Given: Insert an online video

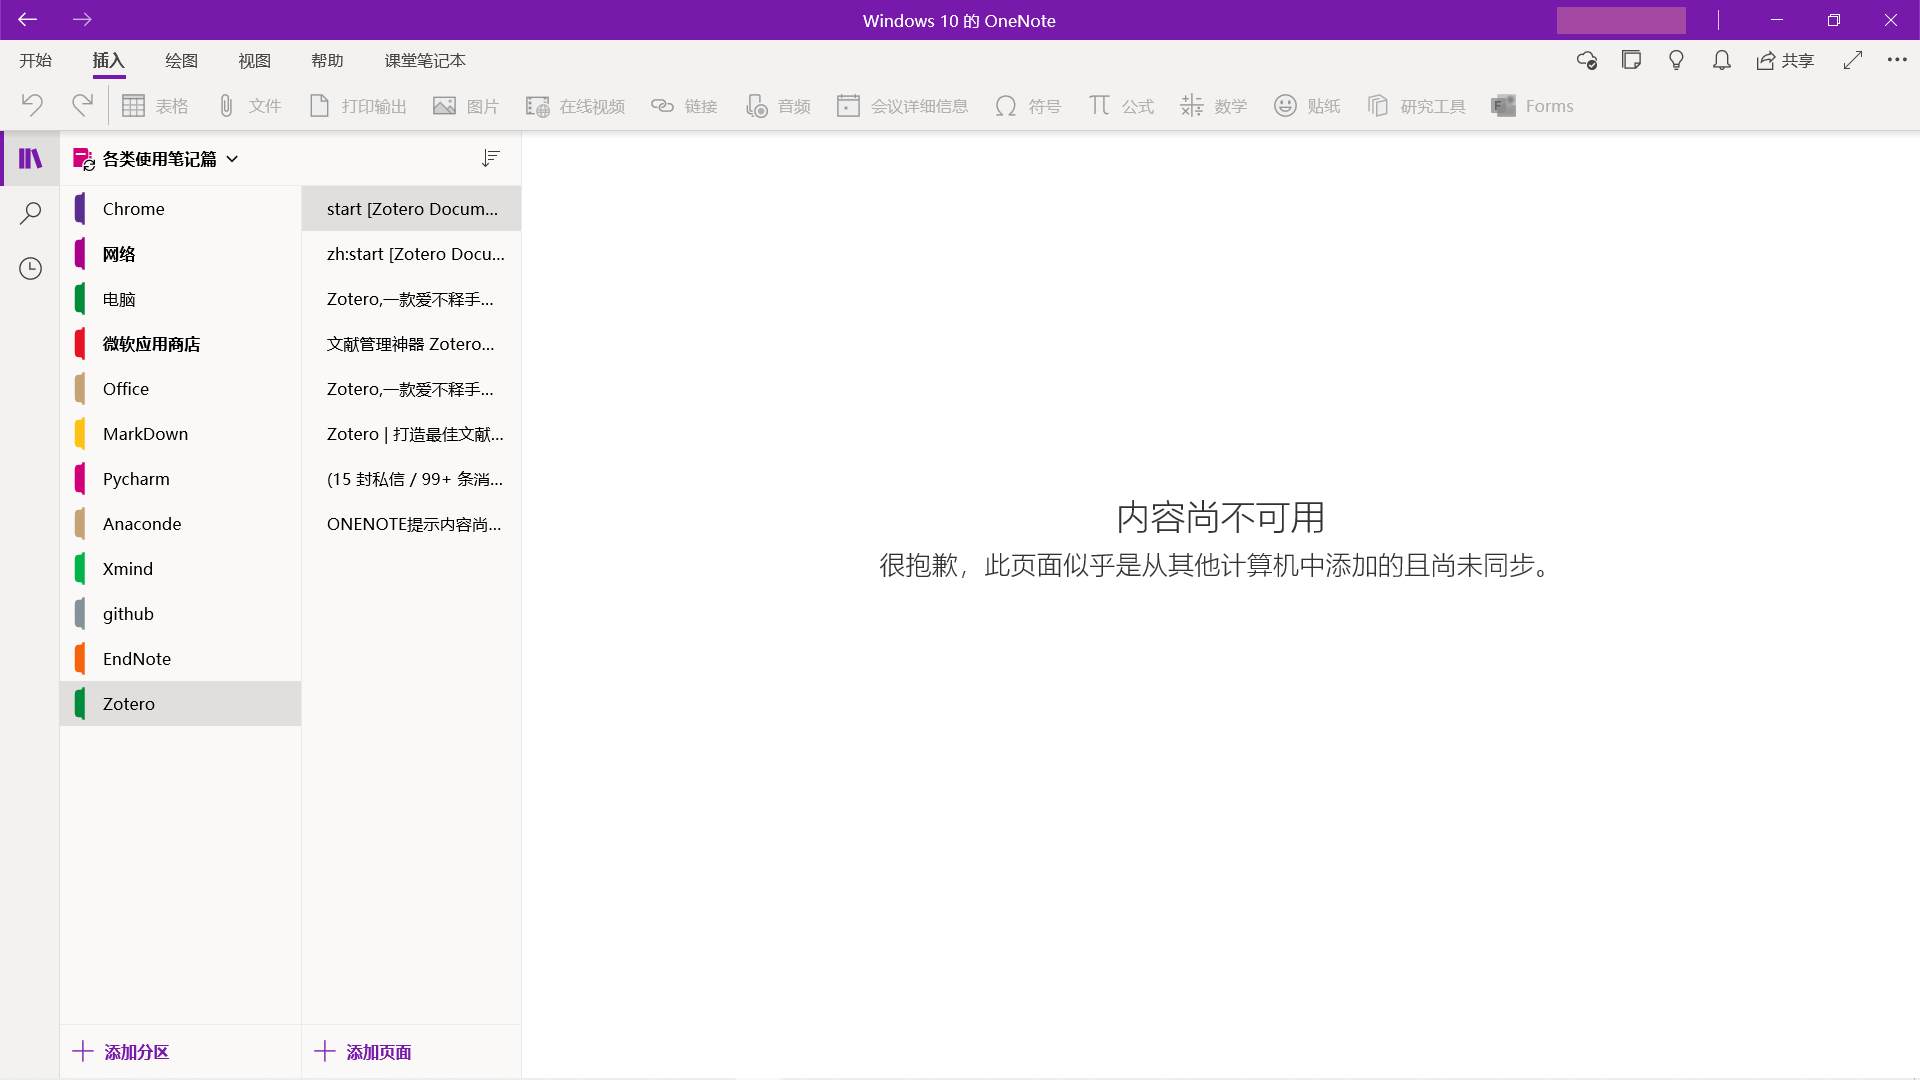Looking at the screenshot, I should [574, 105].
